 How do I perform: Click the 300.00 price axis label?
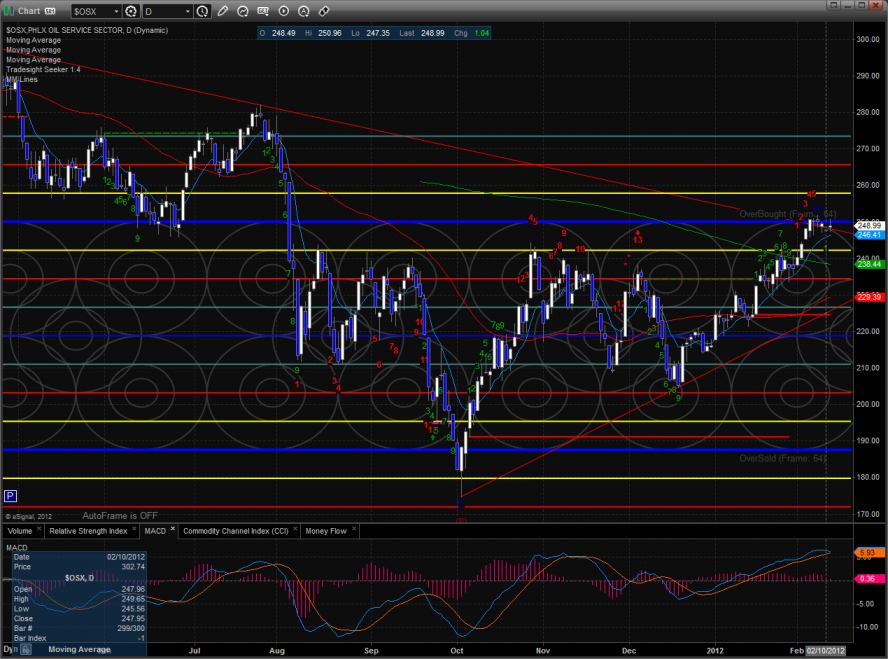point(868,39)
